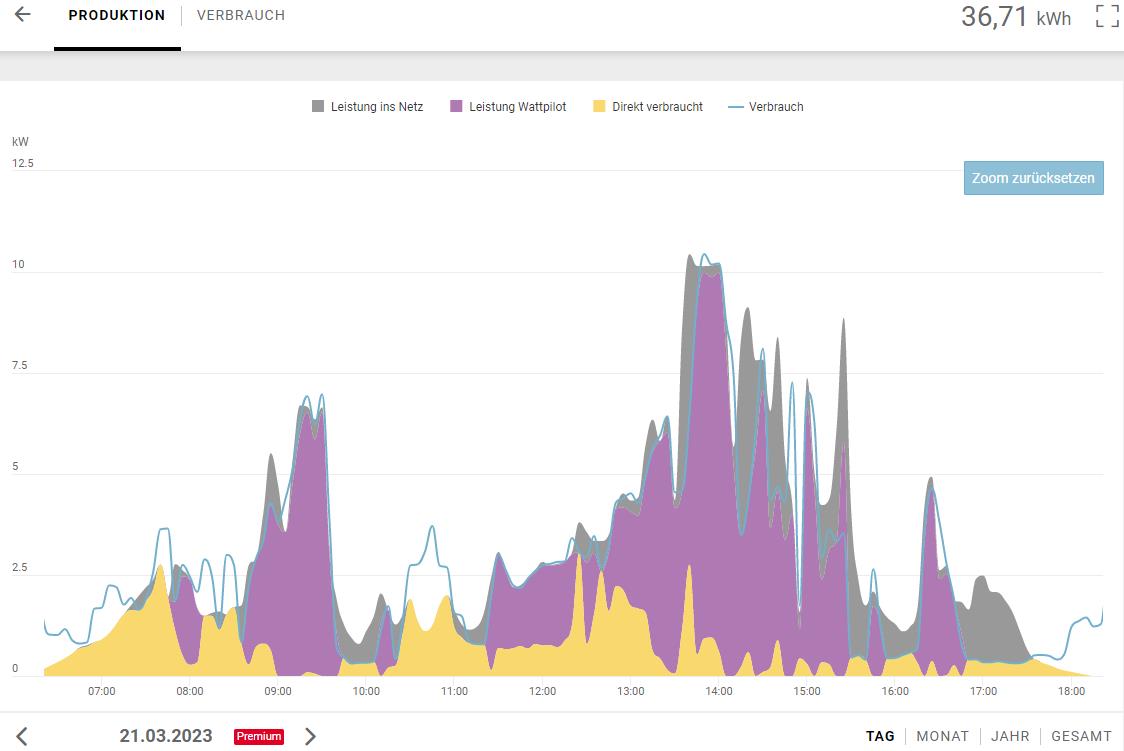Select the JAHR time range

(1010, 736)
